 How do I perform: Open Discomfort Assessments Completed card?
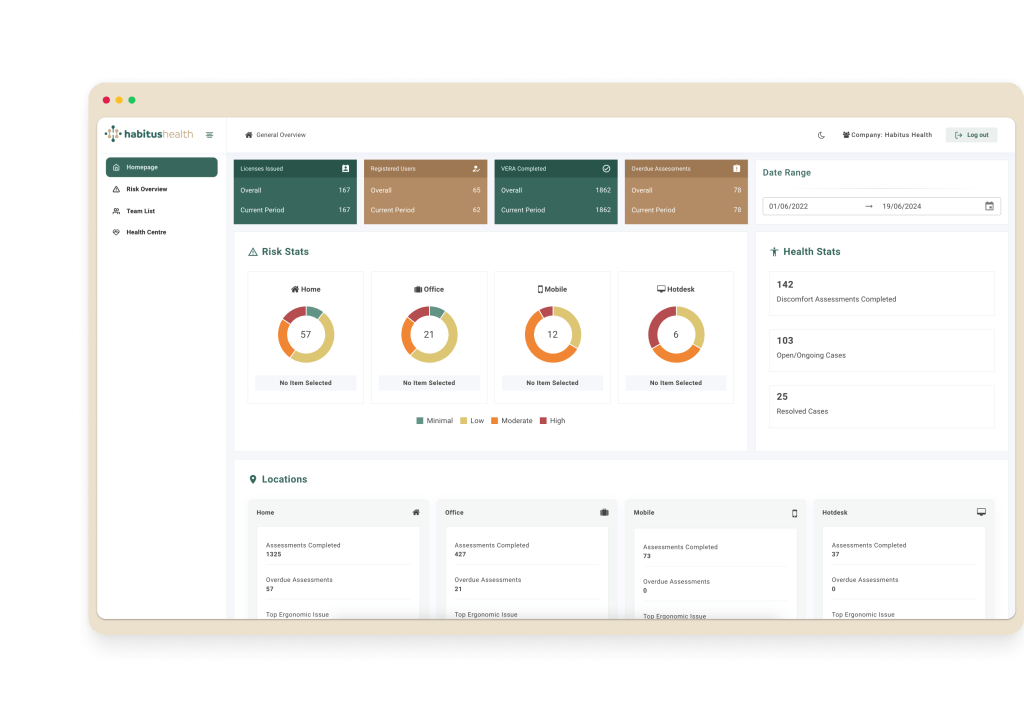(882, 293)
